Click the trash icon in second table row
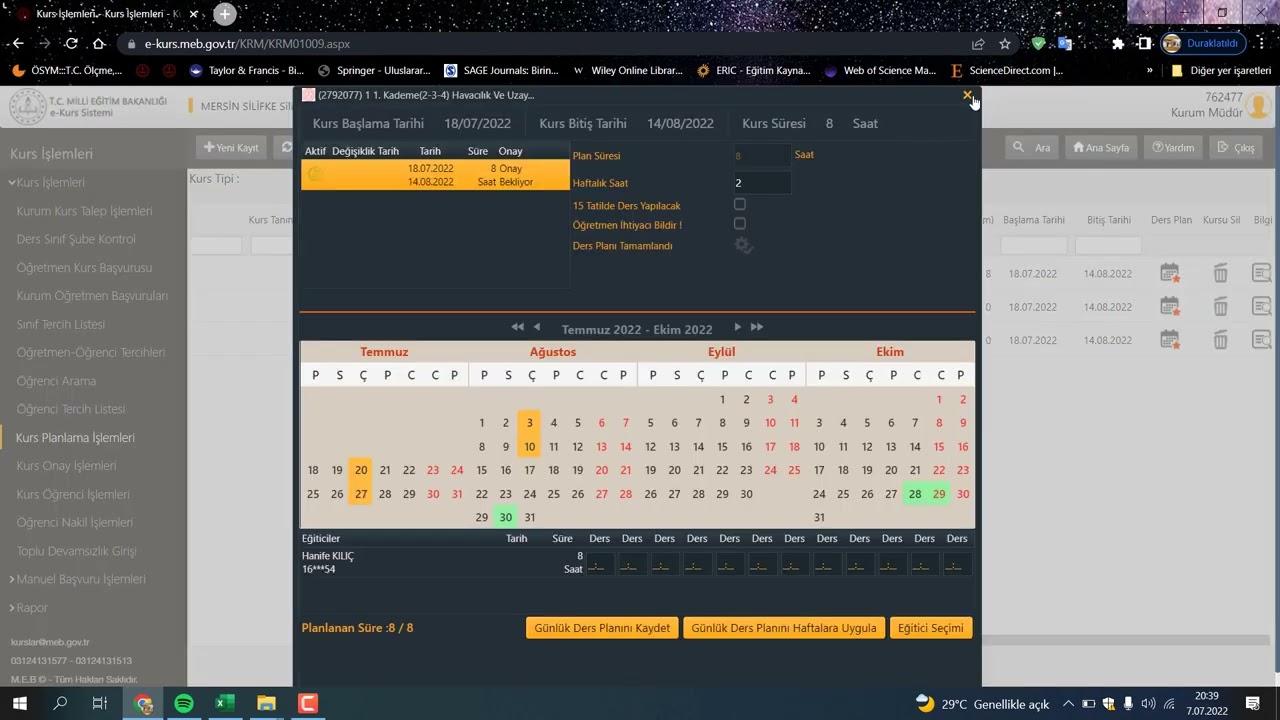Viewport: 1280px width, 720px height. tap(1220, 307)
